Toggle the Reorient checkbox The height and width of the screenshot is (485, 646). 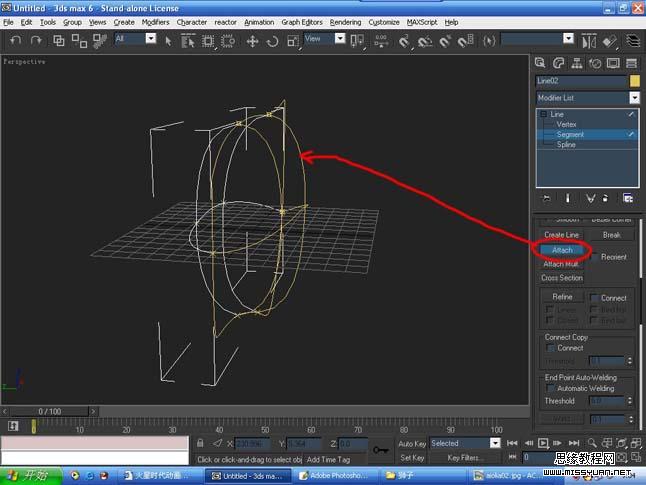[x=595, y=257]
